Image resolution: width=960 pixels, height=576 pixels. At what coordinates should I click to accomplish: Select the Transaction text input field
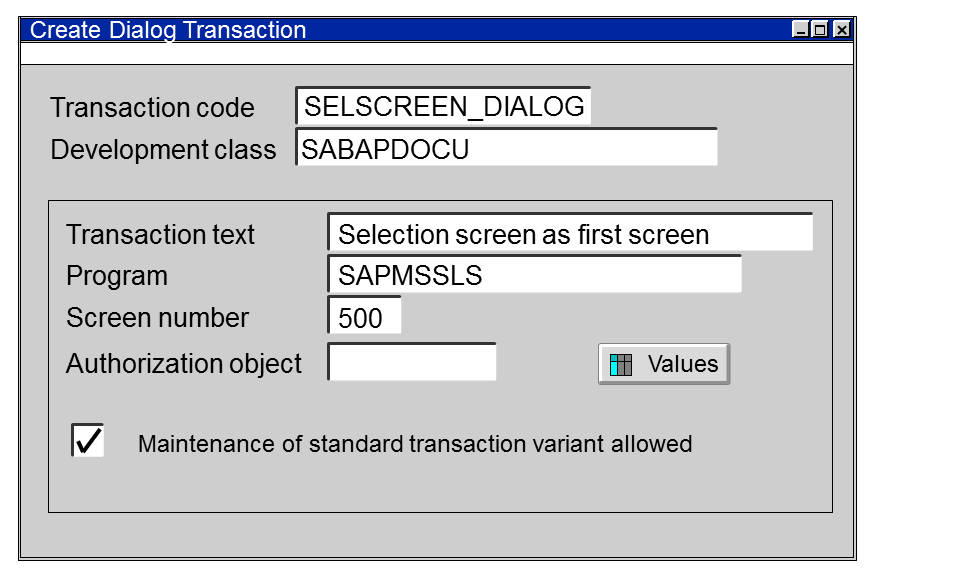point(570,234)
